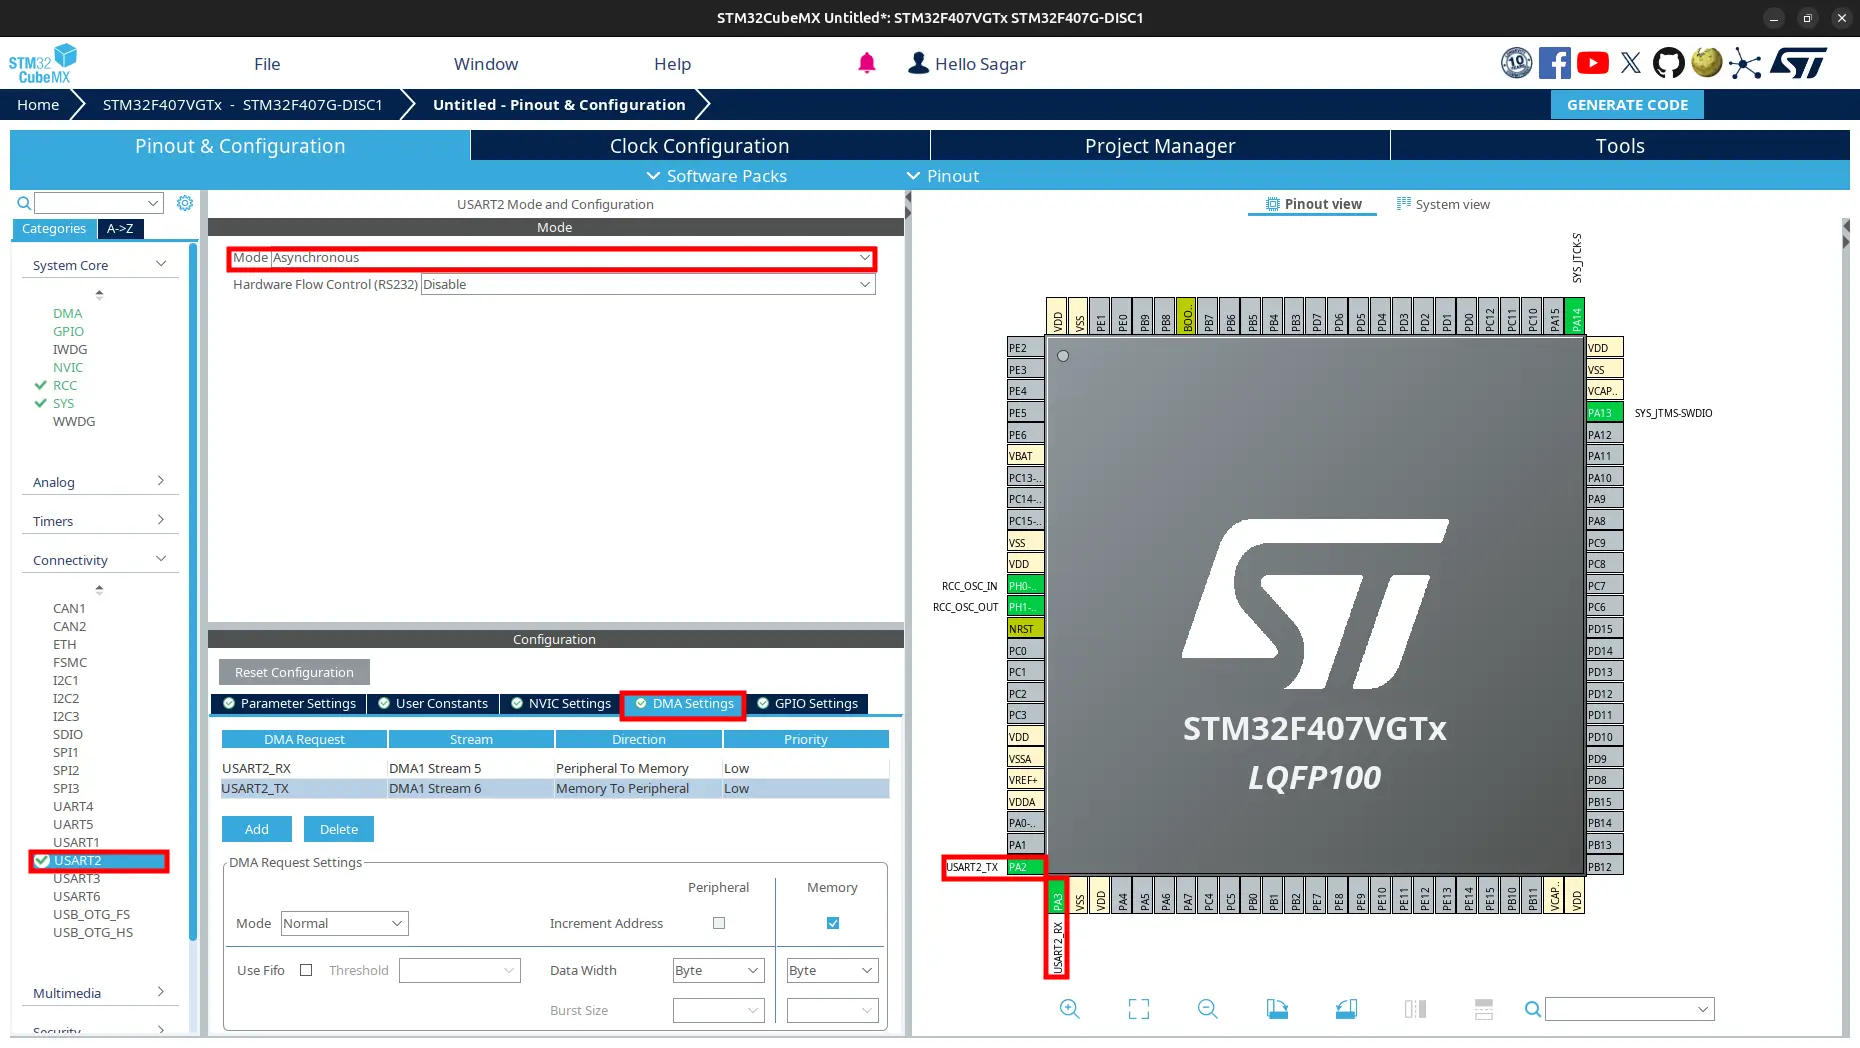1860x1048 pixels.
Task: Collapse the Connectivity category
Action: 99,560
